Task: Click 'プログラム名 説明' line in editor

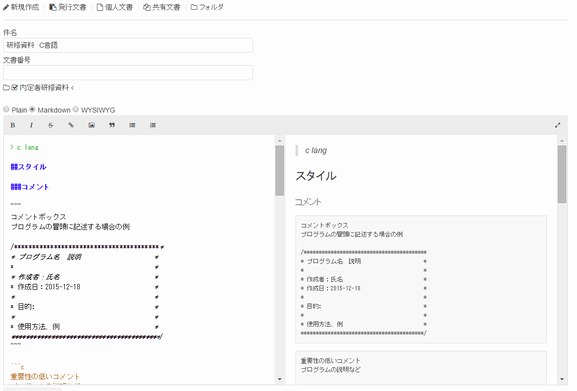Action: [x=46, y=257]
